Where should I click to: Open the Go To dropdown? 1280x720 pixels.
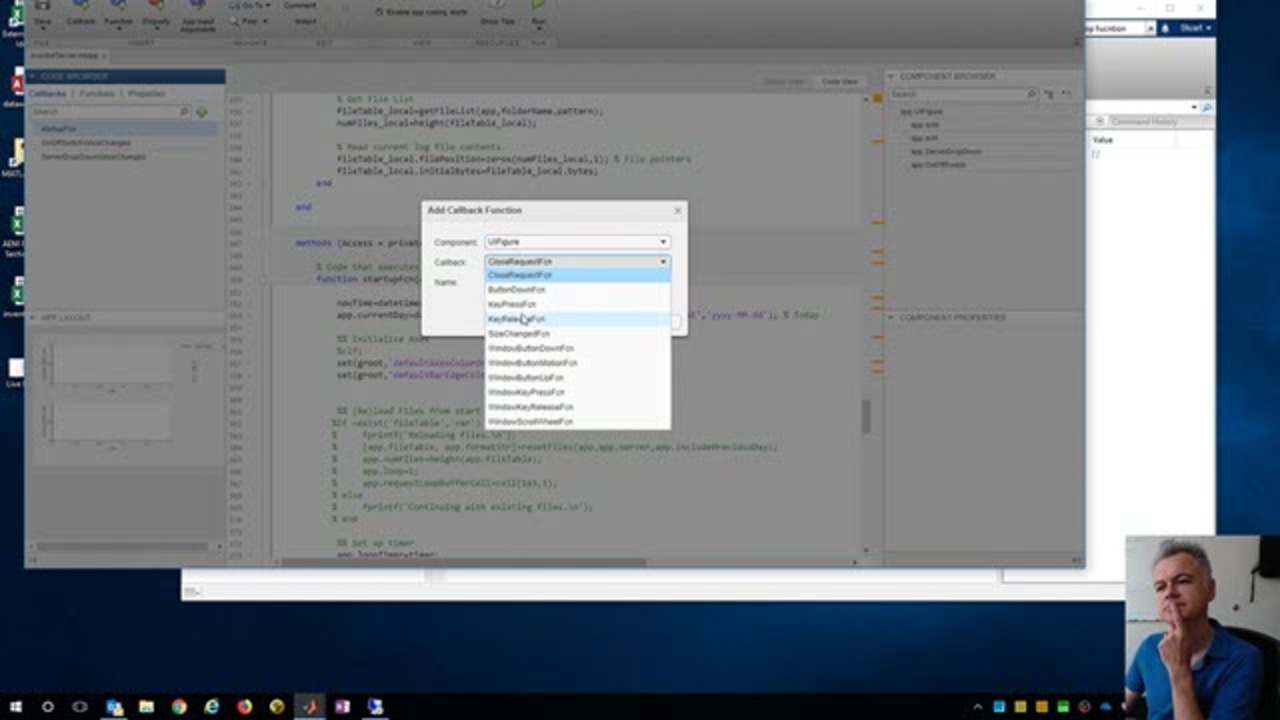point(253,5)
